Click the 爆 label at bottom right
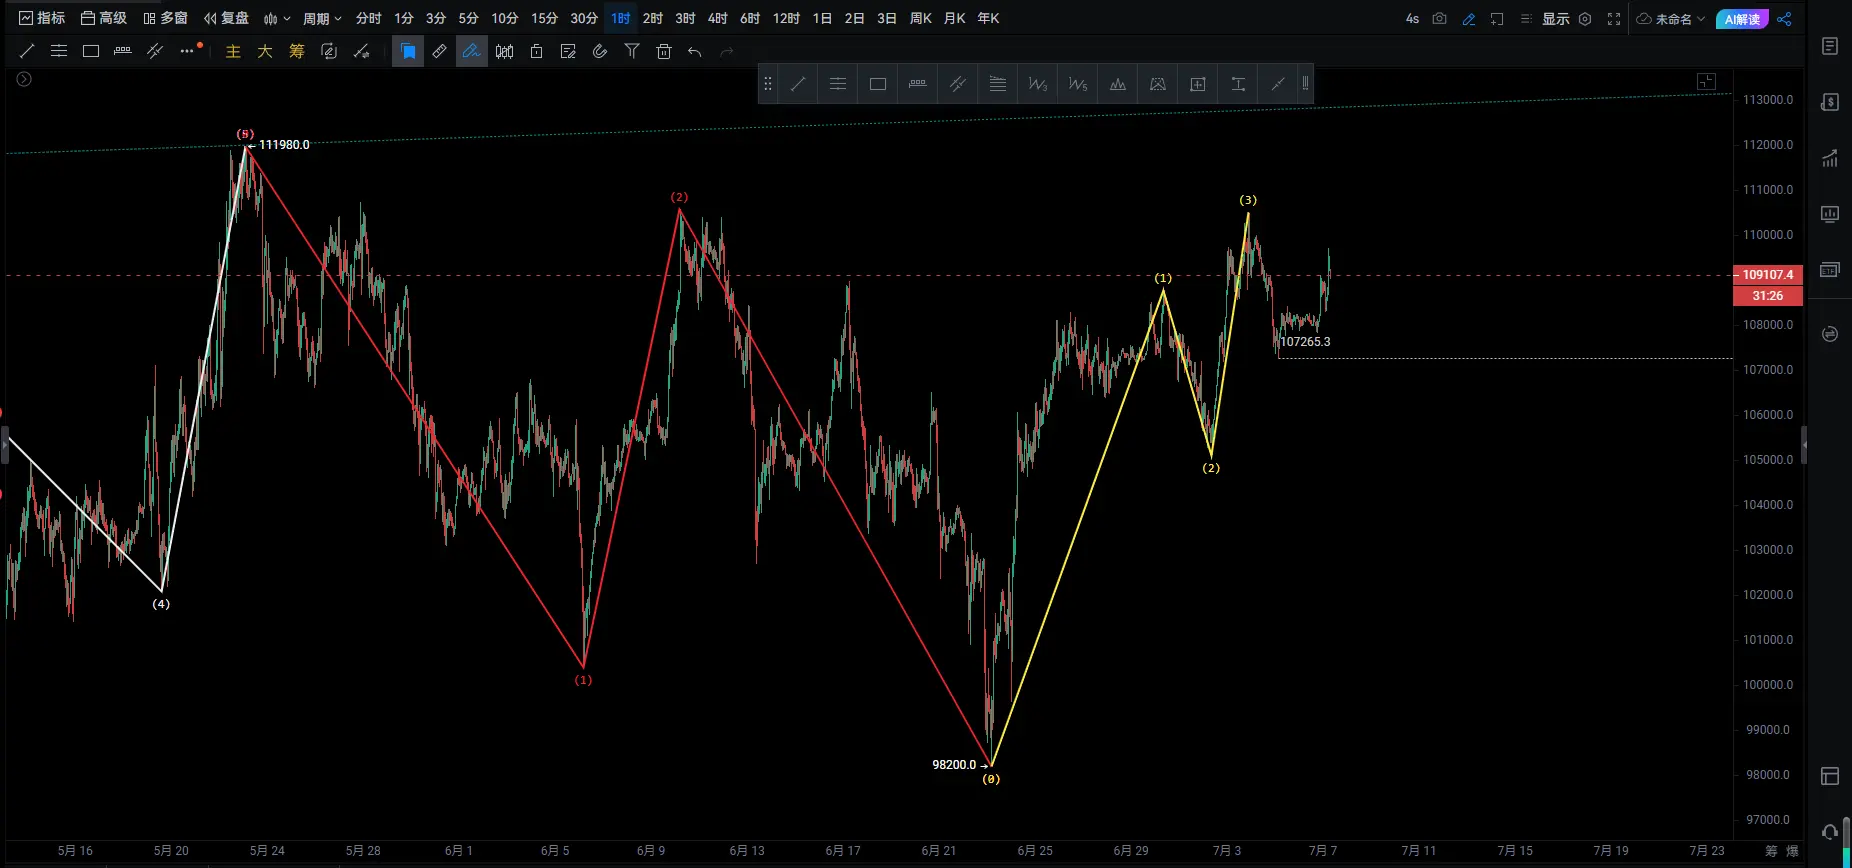The height and width of the screenshot is (868, 1852). [x=1792, y=851]
